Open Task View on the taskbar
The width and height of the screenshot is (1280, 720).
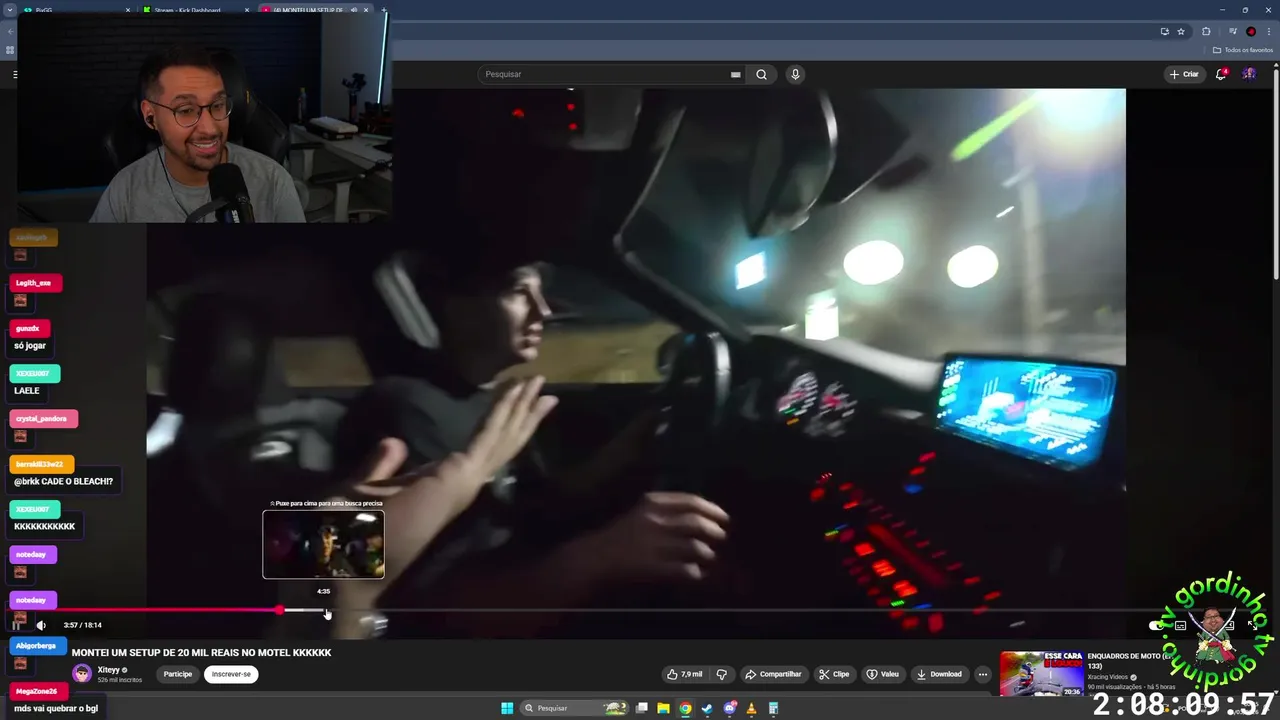pyautogui.click(x=641, y=708)
